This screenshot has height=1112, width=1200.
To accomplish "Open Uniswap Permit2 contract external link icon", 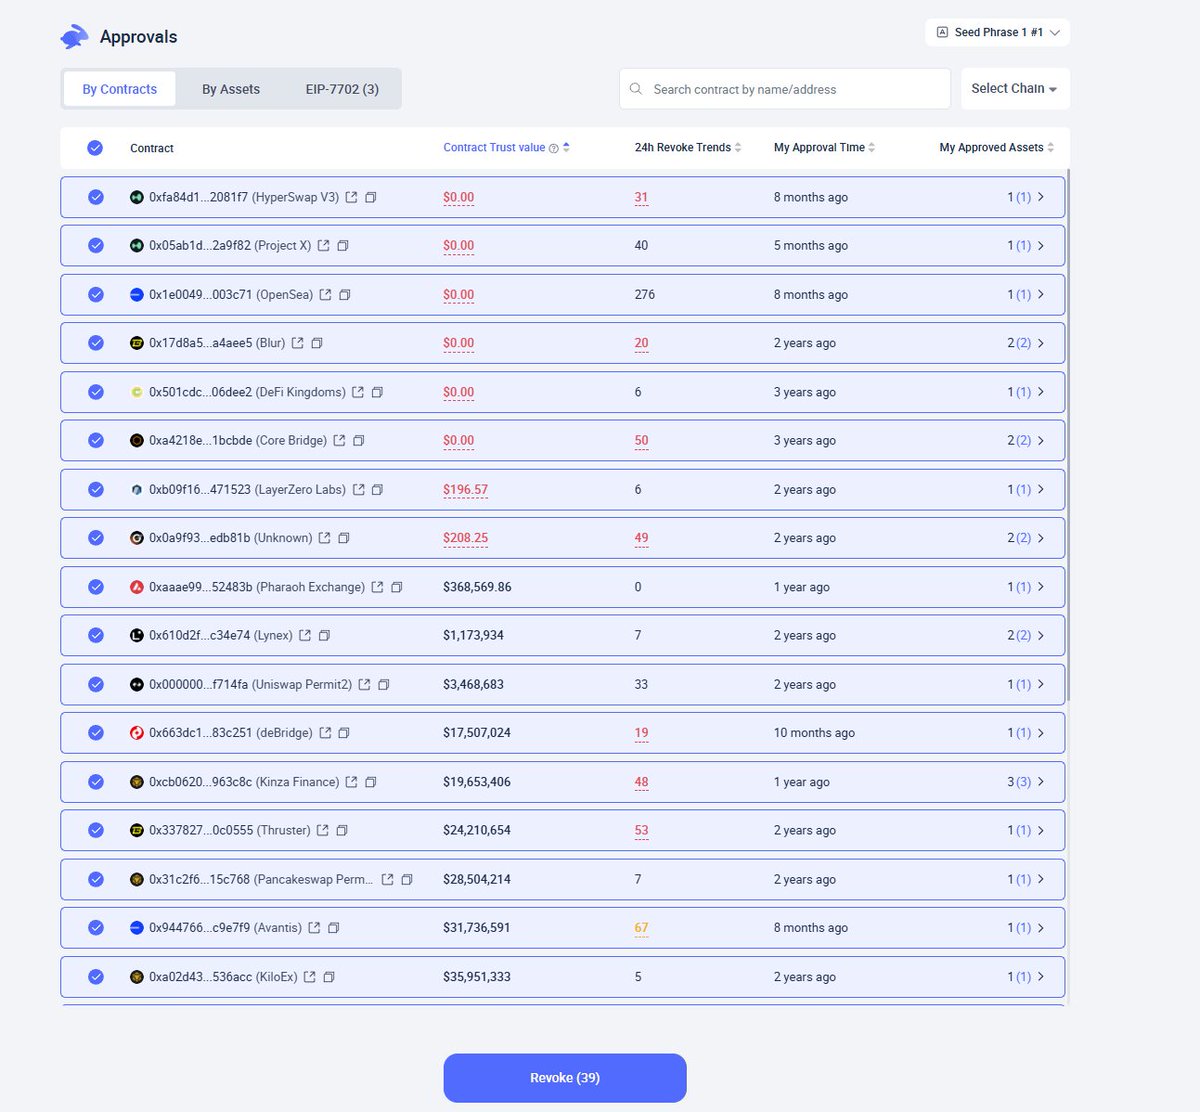I will click(364, 685).
